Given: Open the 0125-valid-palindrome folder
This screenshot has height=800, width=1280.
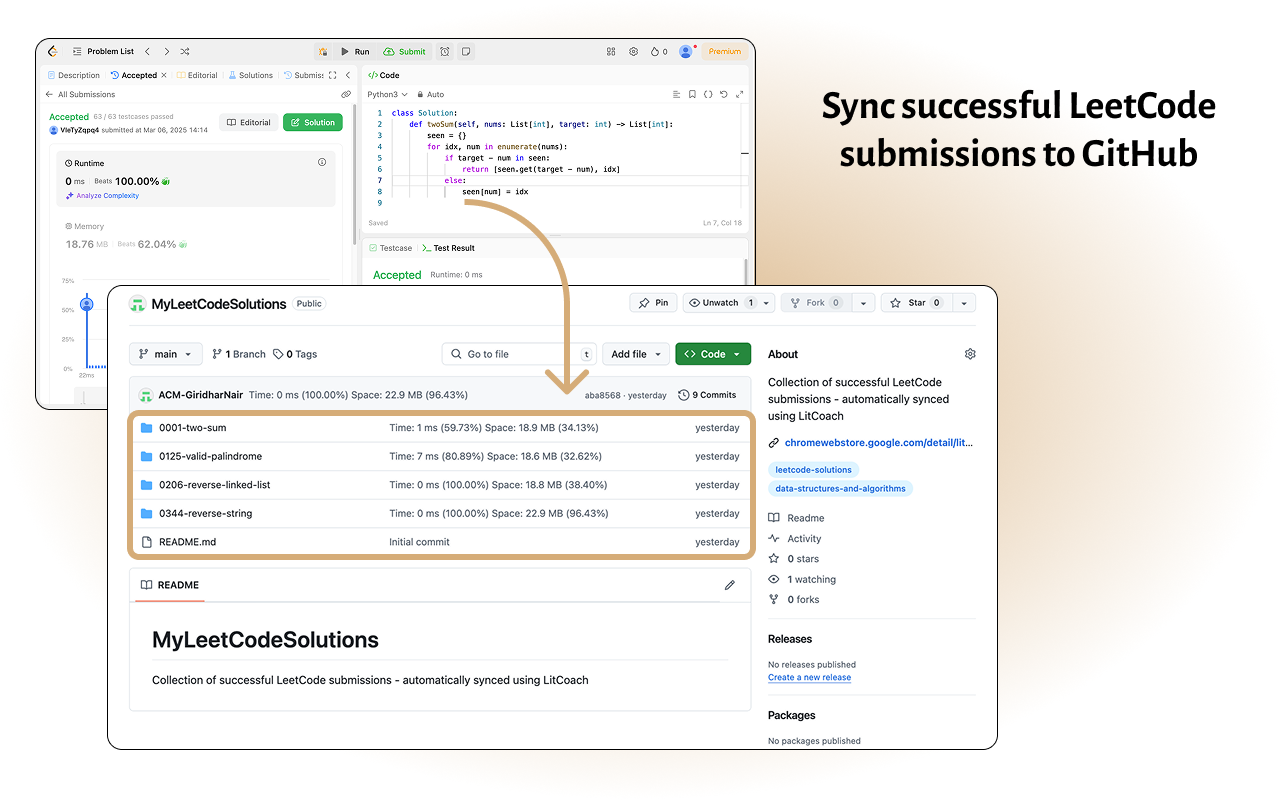Looking at the screenshot, I should click(x=210, y=456).
